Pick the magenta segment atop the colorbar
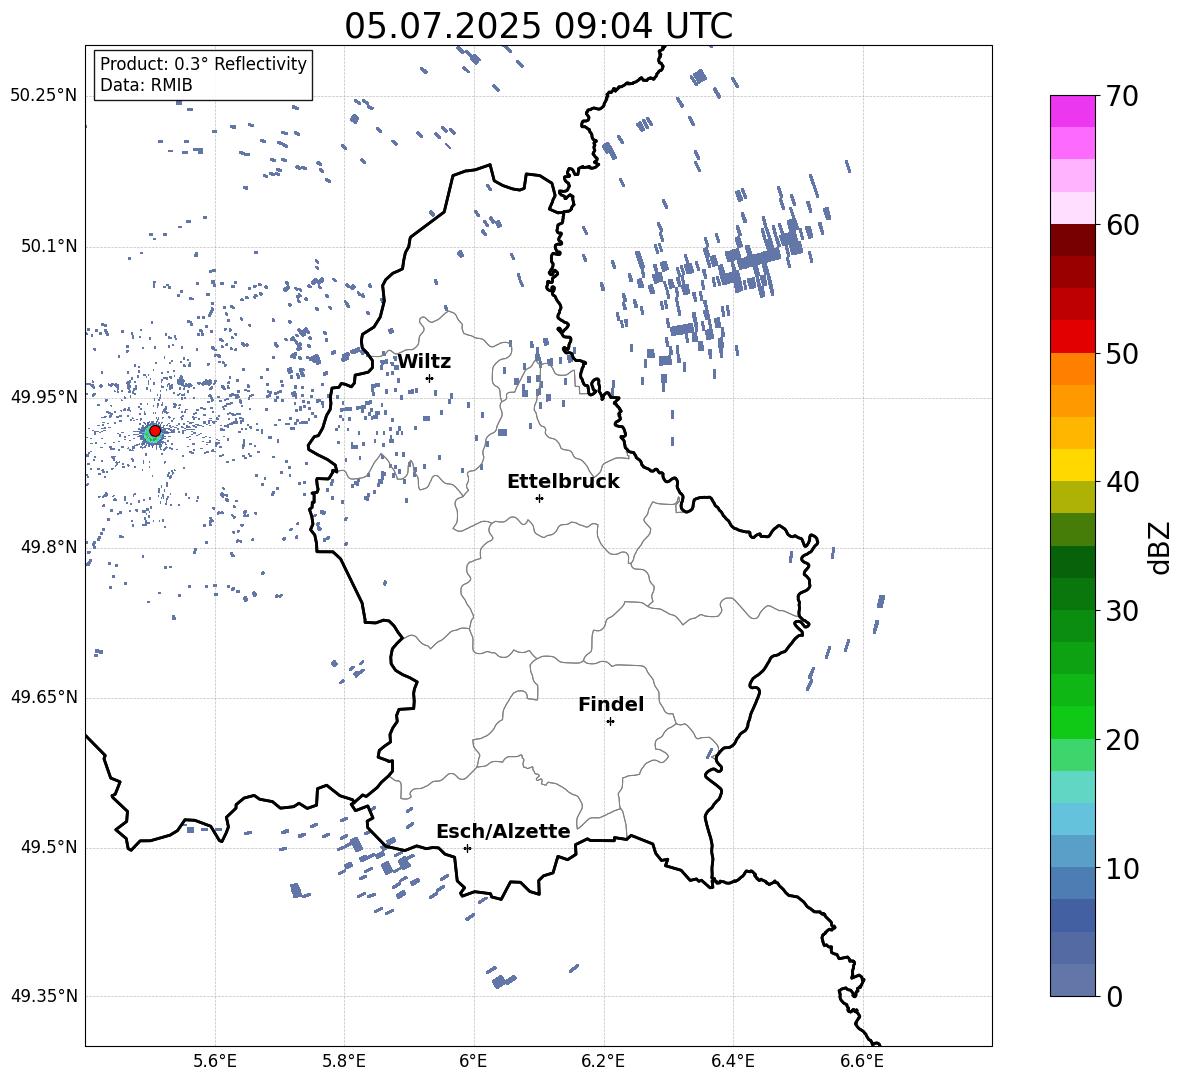Viewport: 1184px width, 1081px height. tap(1072, 111)
